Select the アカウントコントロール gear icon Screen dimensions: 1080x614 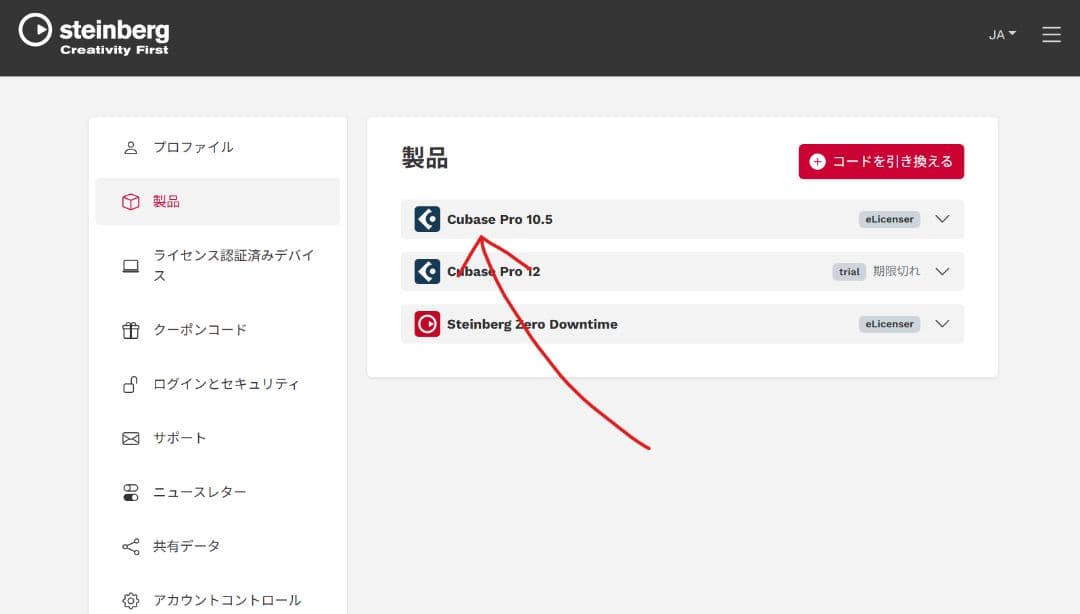point(130,600)
